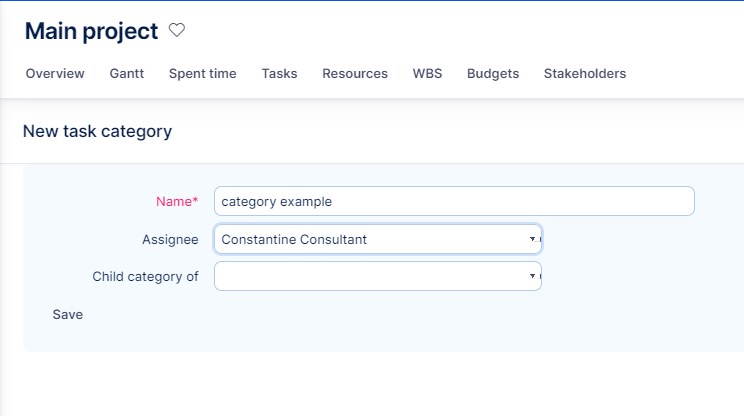Open the Assignee dropdown showing Constantine Consultant

tap(370, 239)
